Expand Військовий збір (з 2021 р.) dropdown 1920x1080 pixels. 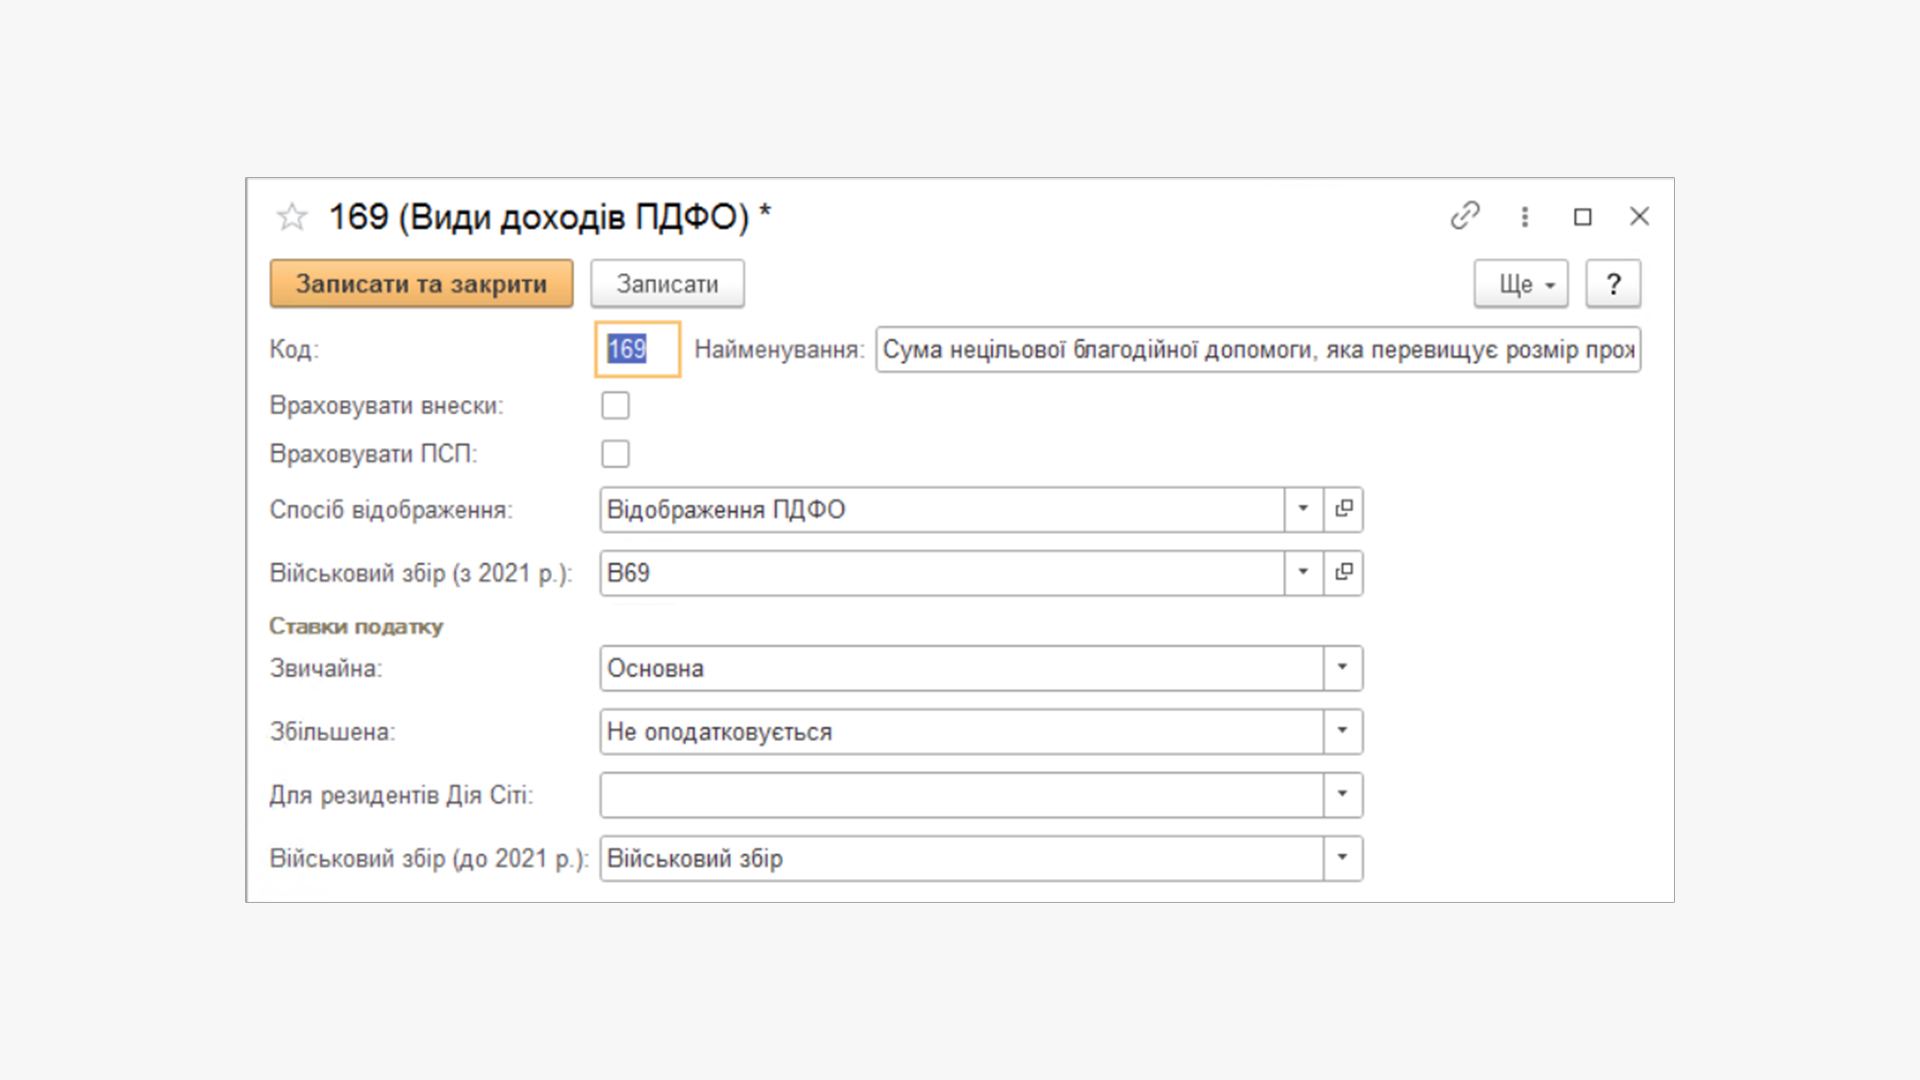[1303, 572]
